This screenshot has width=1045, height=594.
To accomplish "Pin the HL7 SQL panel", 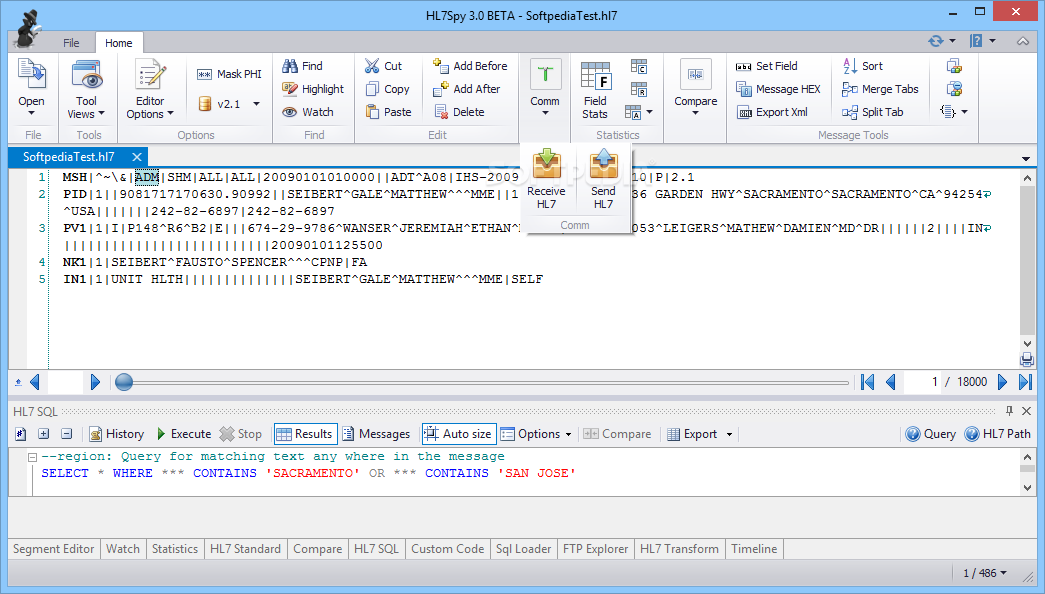I will pos(1009,411).
